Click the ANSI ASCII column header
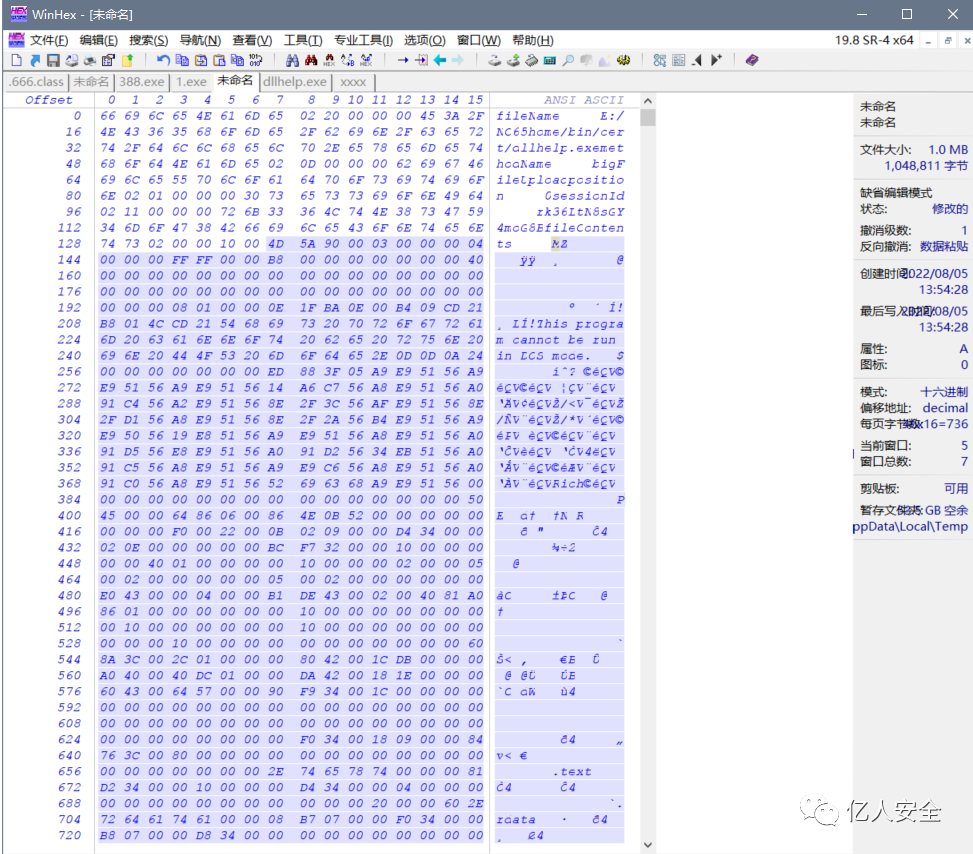The image size is (973, 854). pos(583,100)
